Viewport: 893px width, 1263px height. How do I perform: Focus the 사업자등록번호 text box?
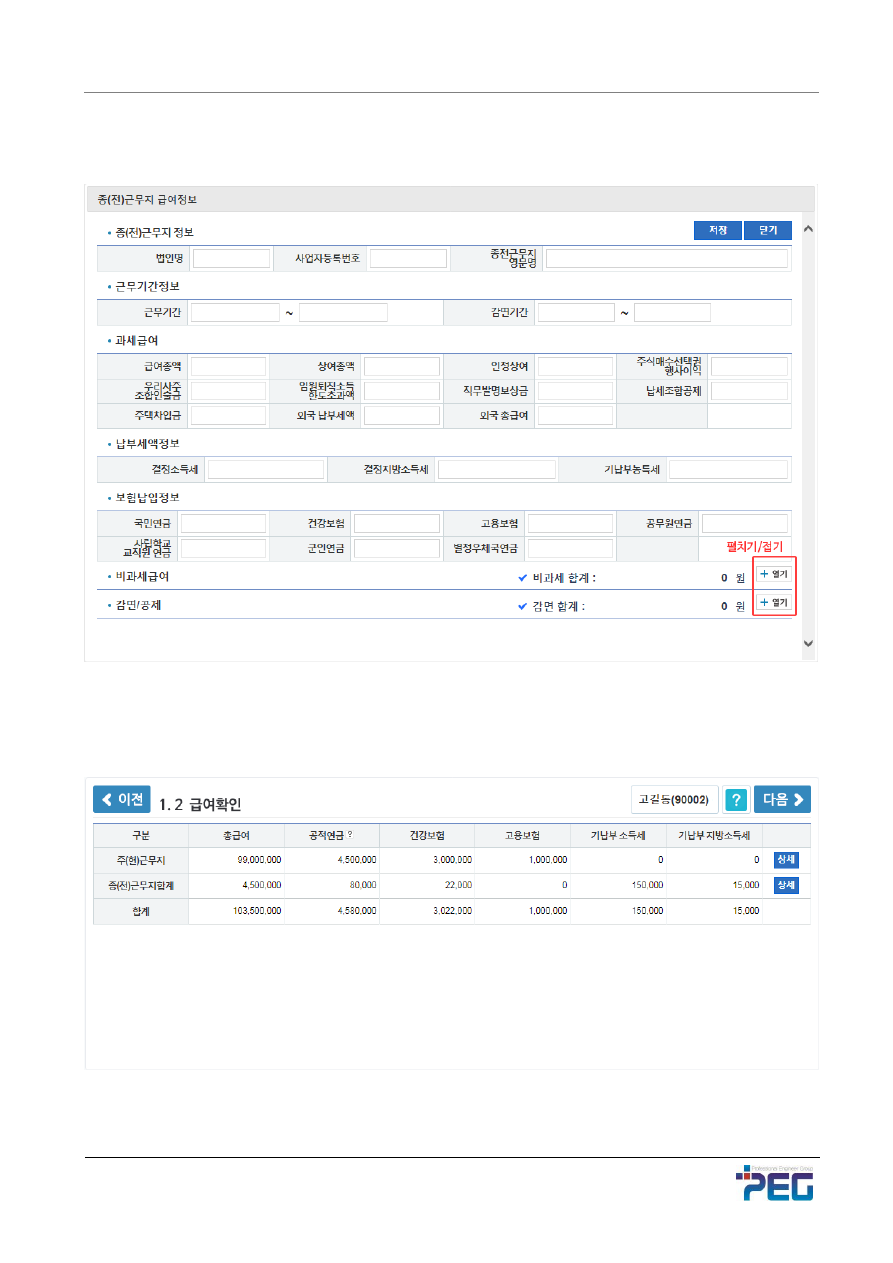408,259
